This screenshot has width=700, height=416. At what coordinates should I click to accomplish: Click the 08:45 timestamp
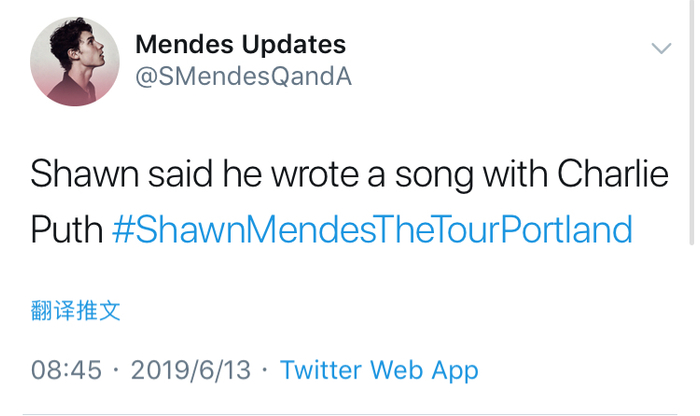click(x=66, y=370)
